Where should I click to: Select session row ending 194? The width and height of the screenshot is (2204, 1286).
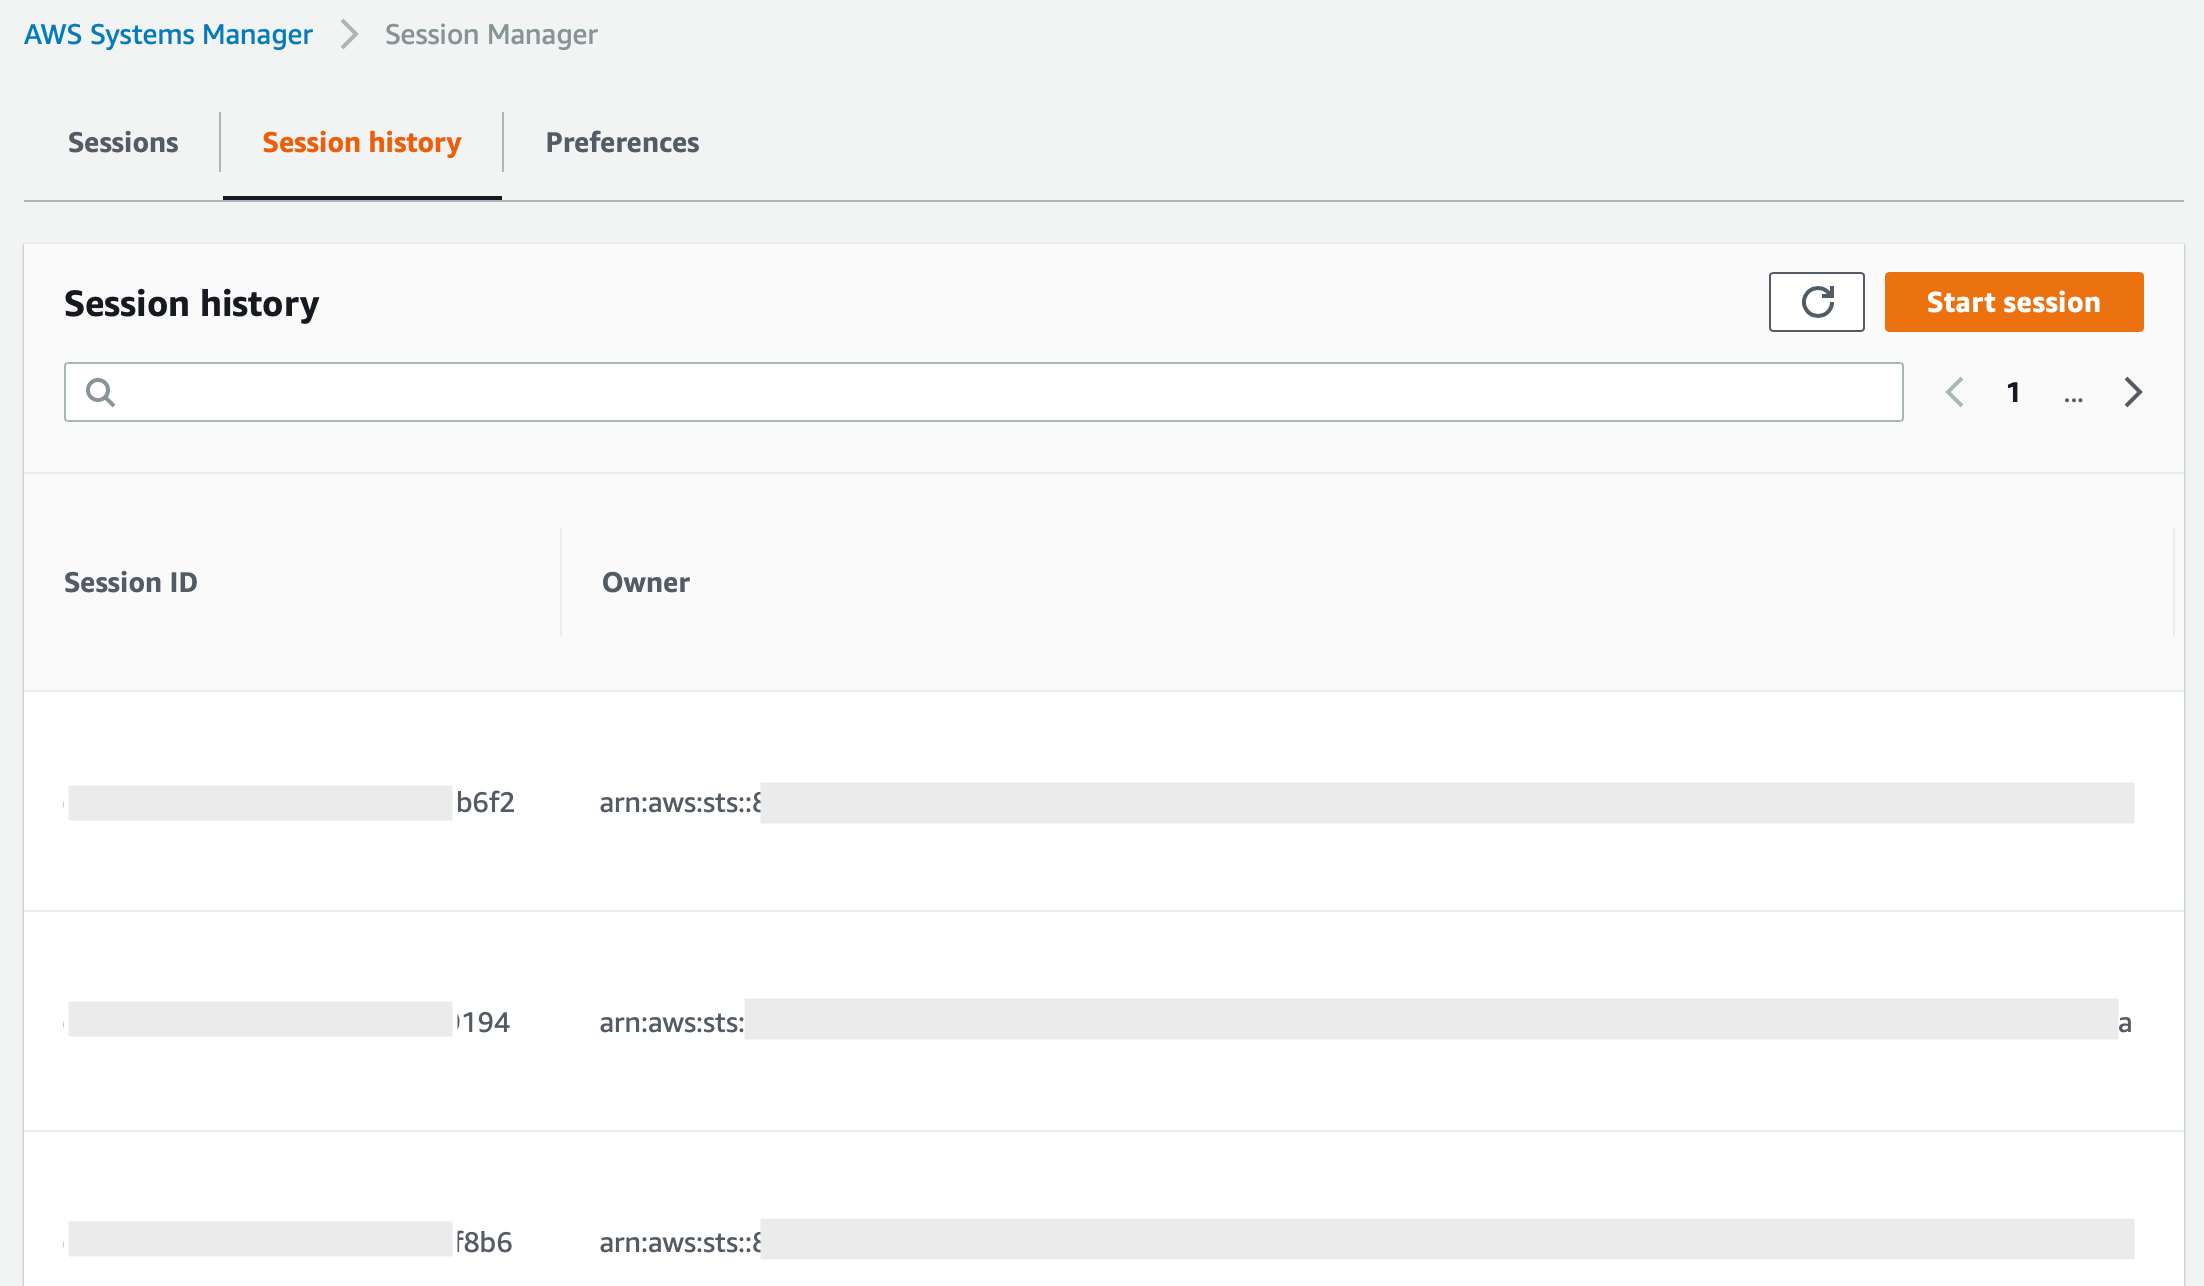(485, 1022)
